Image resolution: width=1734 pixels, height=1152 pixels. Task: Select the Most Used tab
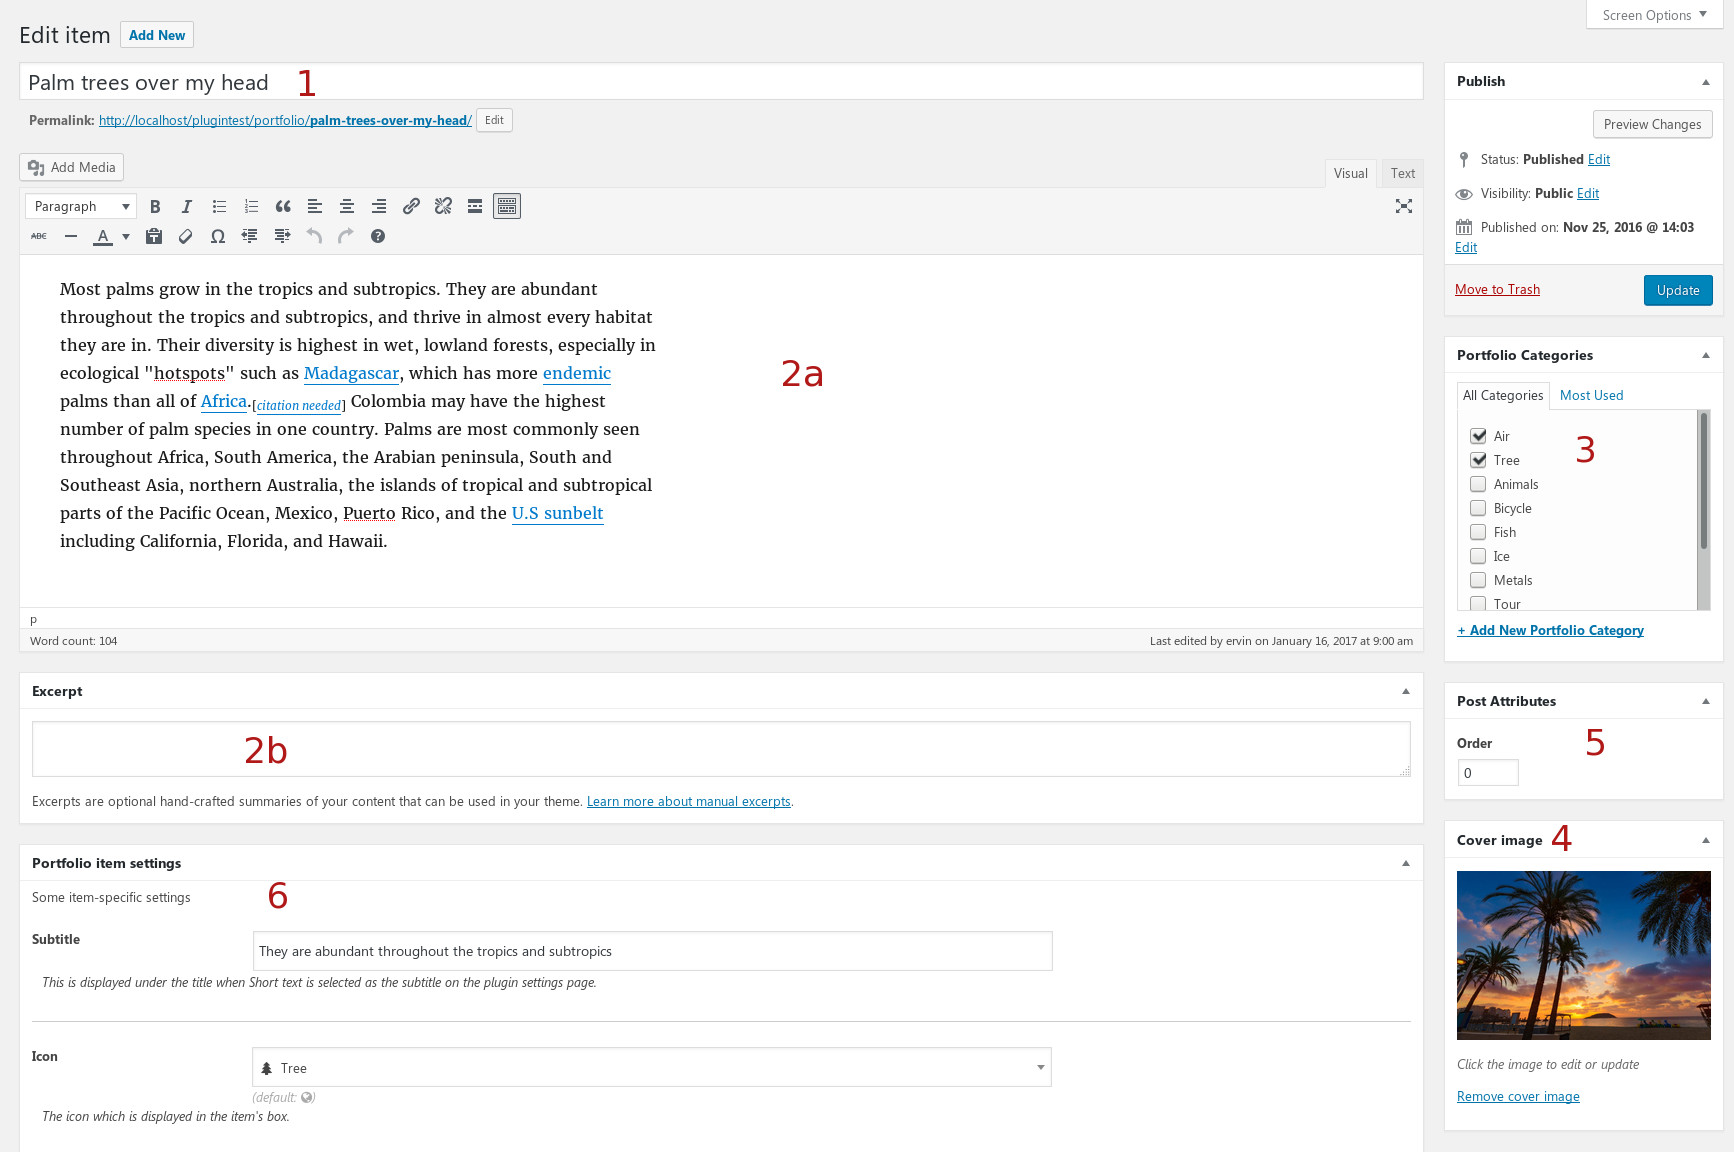pyautogui.click(x=1591, y=395)
